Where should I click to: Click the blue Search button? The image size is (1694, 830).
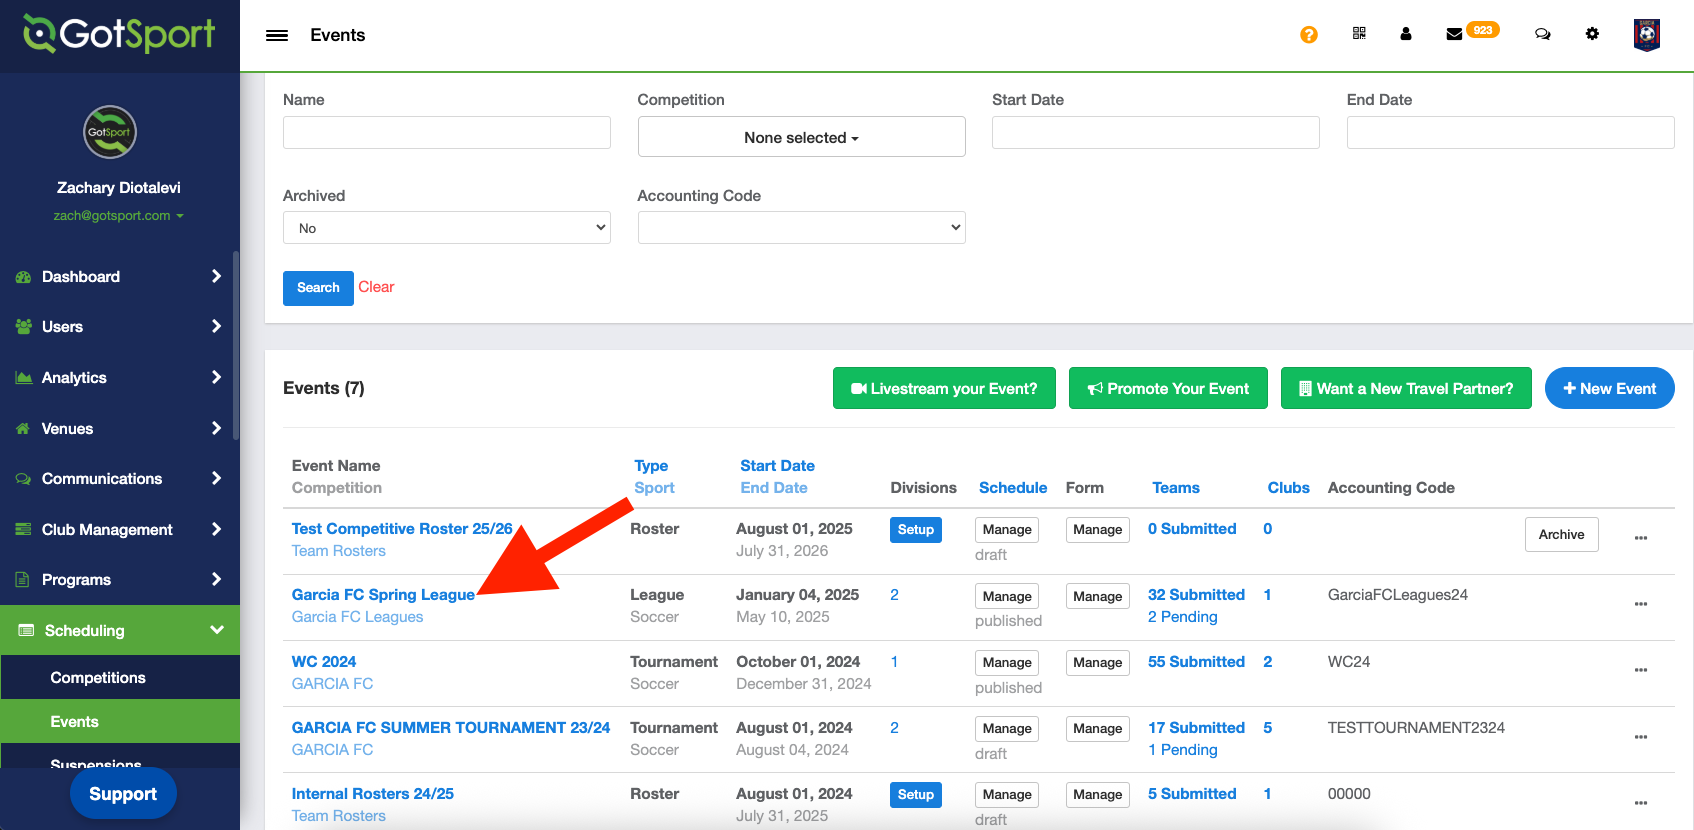coord(318,288)
